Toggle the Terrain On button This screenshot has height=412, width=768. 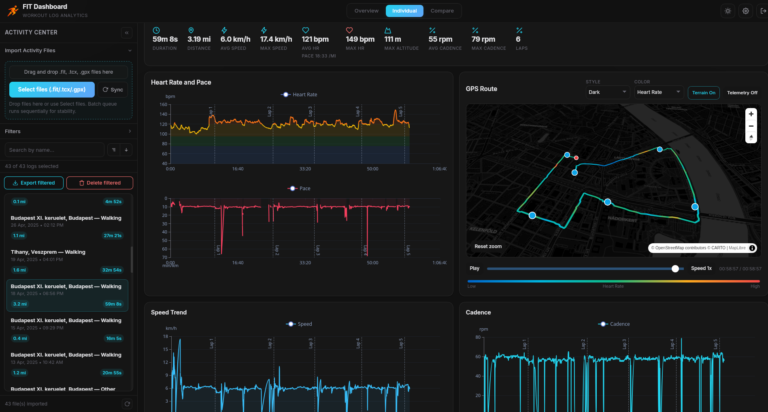(x=703, y=92)
